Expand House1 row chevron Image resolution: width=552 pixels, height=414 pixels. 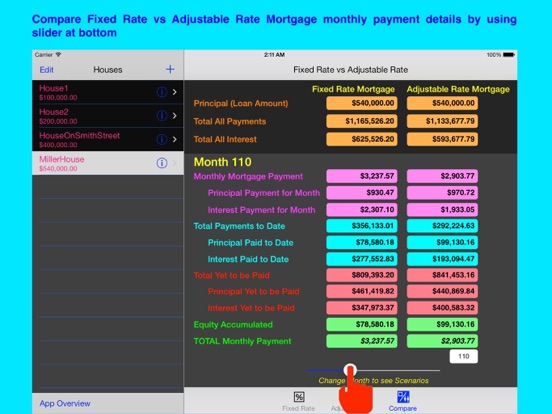175,92
